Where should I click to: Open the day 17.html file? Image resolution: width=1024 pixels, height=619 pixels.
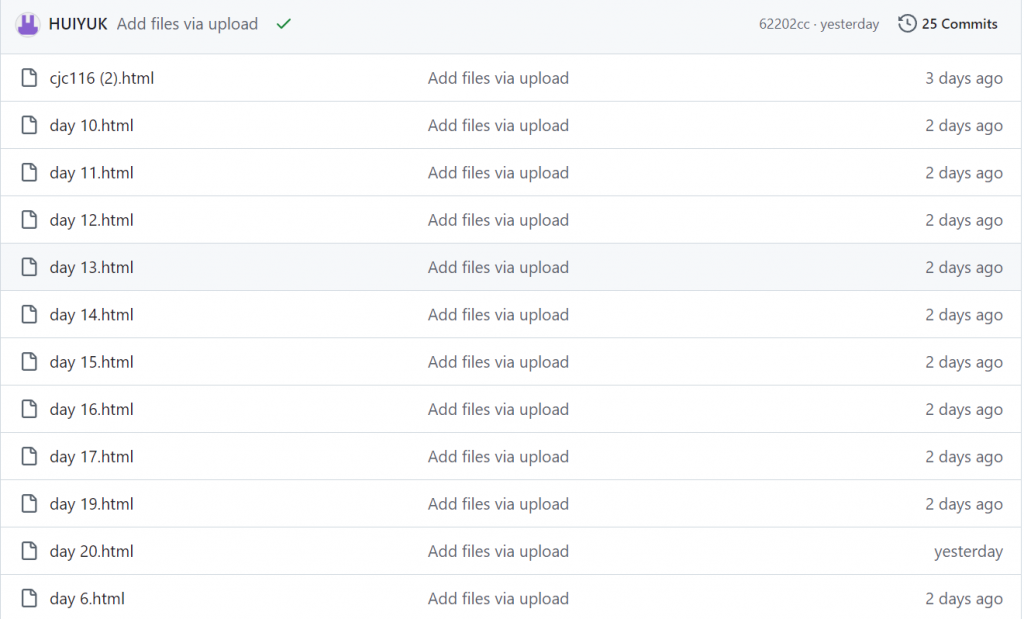pyautogui.click(x=91, y=456)
